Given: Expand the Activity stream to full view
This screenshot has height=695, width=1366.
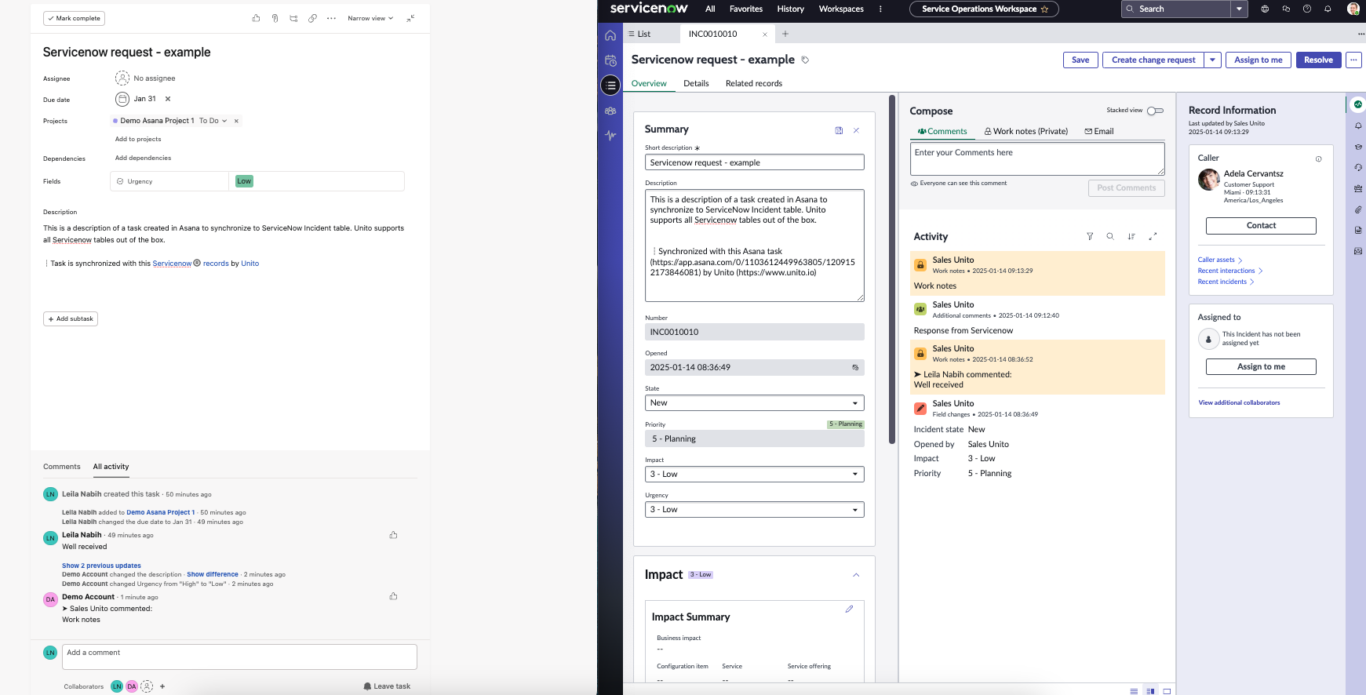Looking at the screenshot, I should point(1153,237).
